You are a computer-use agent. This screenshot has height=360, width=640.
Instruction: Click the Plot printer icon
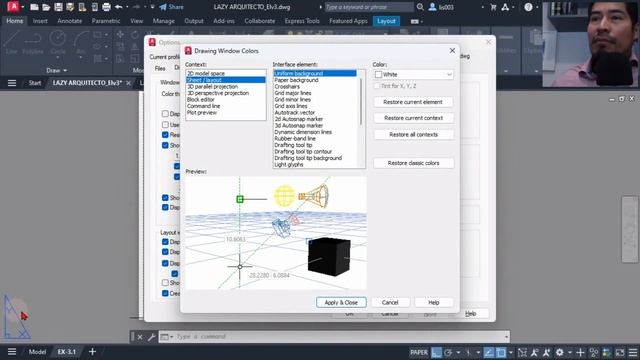106,7
